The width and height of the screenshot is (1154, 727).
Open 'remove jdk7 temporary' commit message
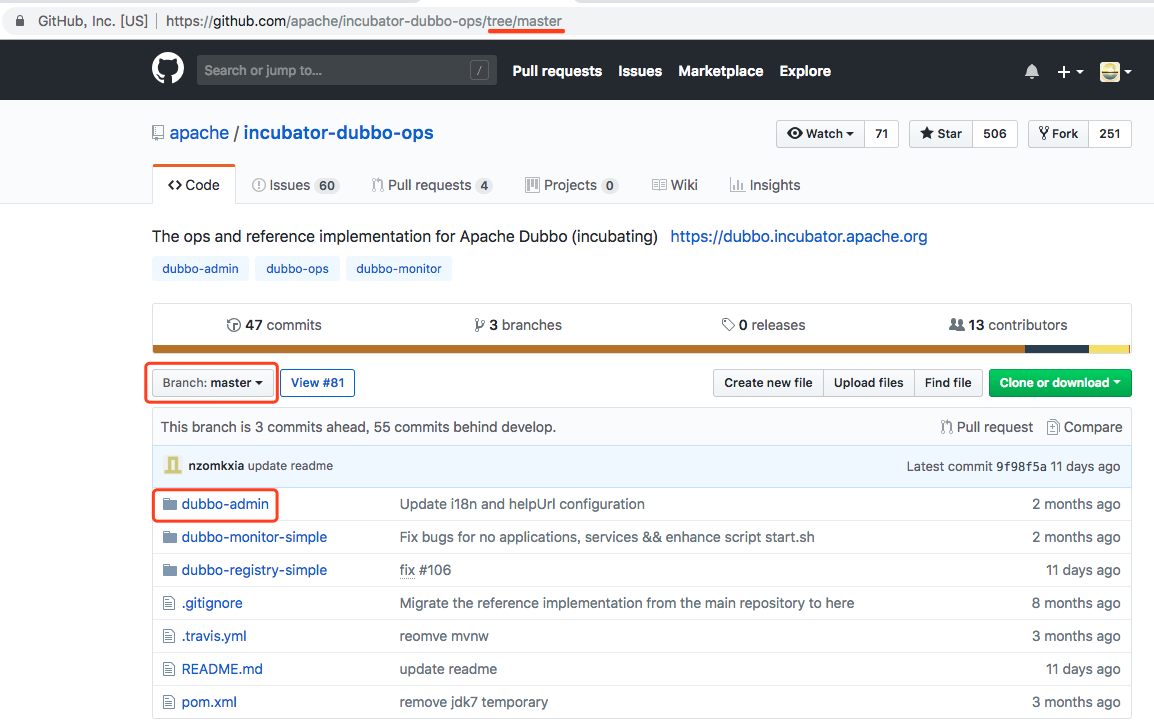pyautogui.click(x=474, y=702)
